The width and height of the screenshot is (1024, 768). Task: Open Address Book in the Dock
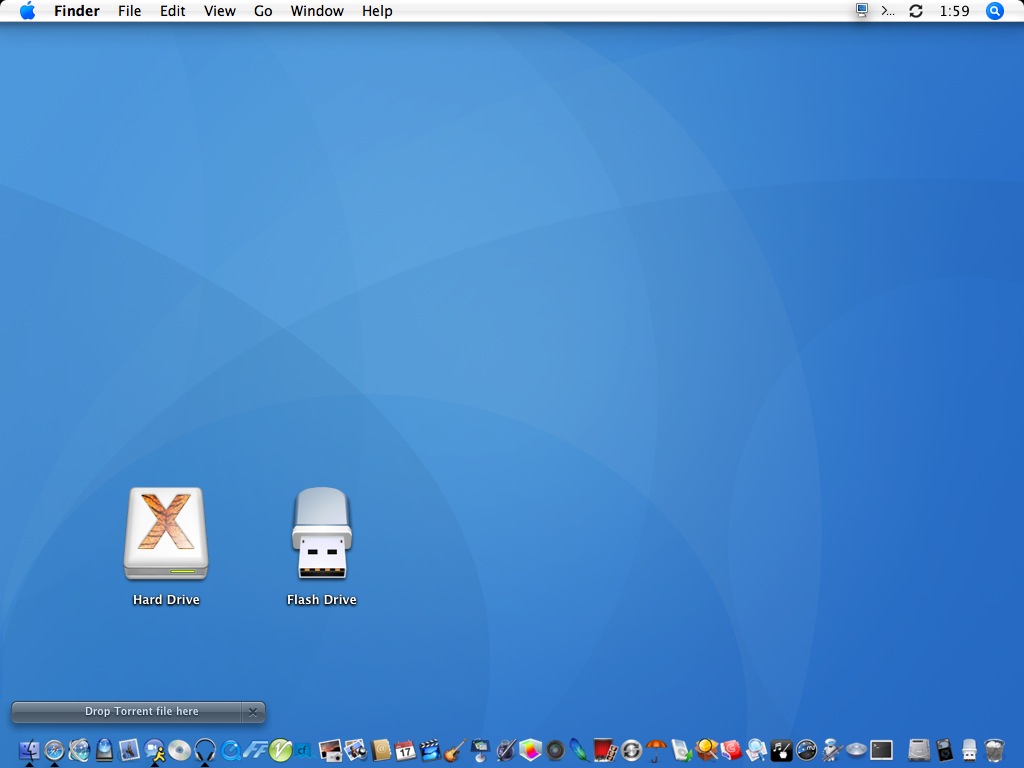tap(381, 750)
